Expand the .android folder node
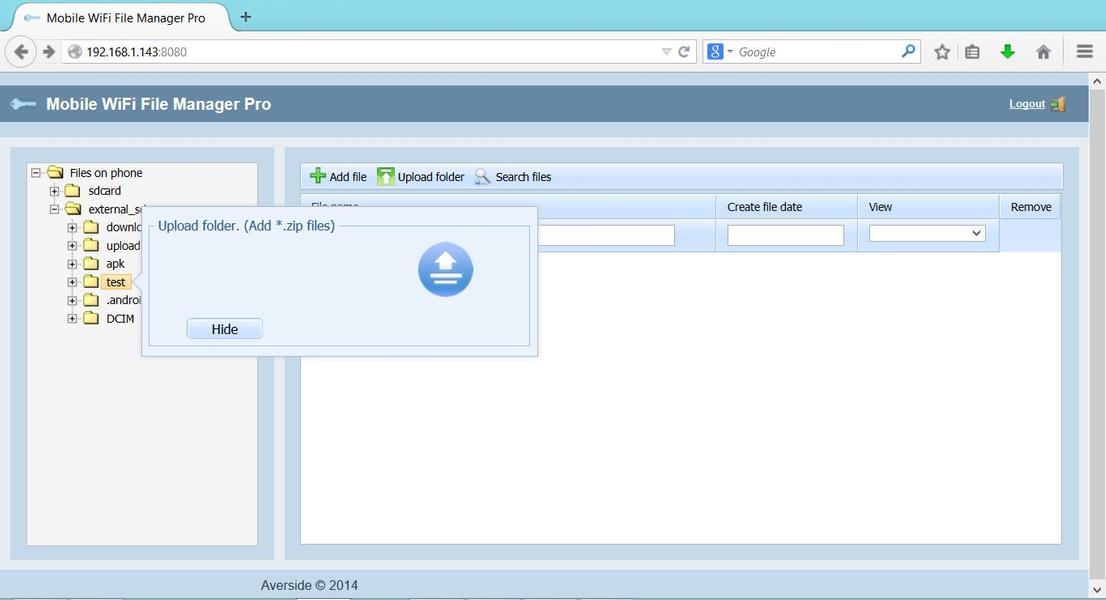The height and width of the screenshot is (600, 1106). point(72,300)
